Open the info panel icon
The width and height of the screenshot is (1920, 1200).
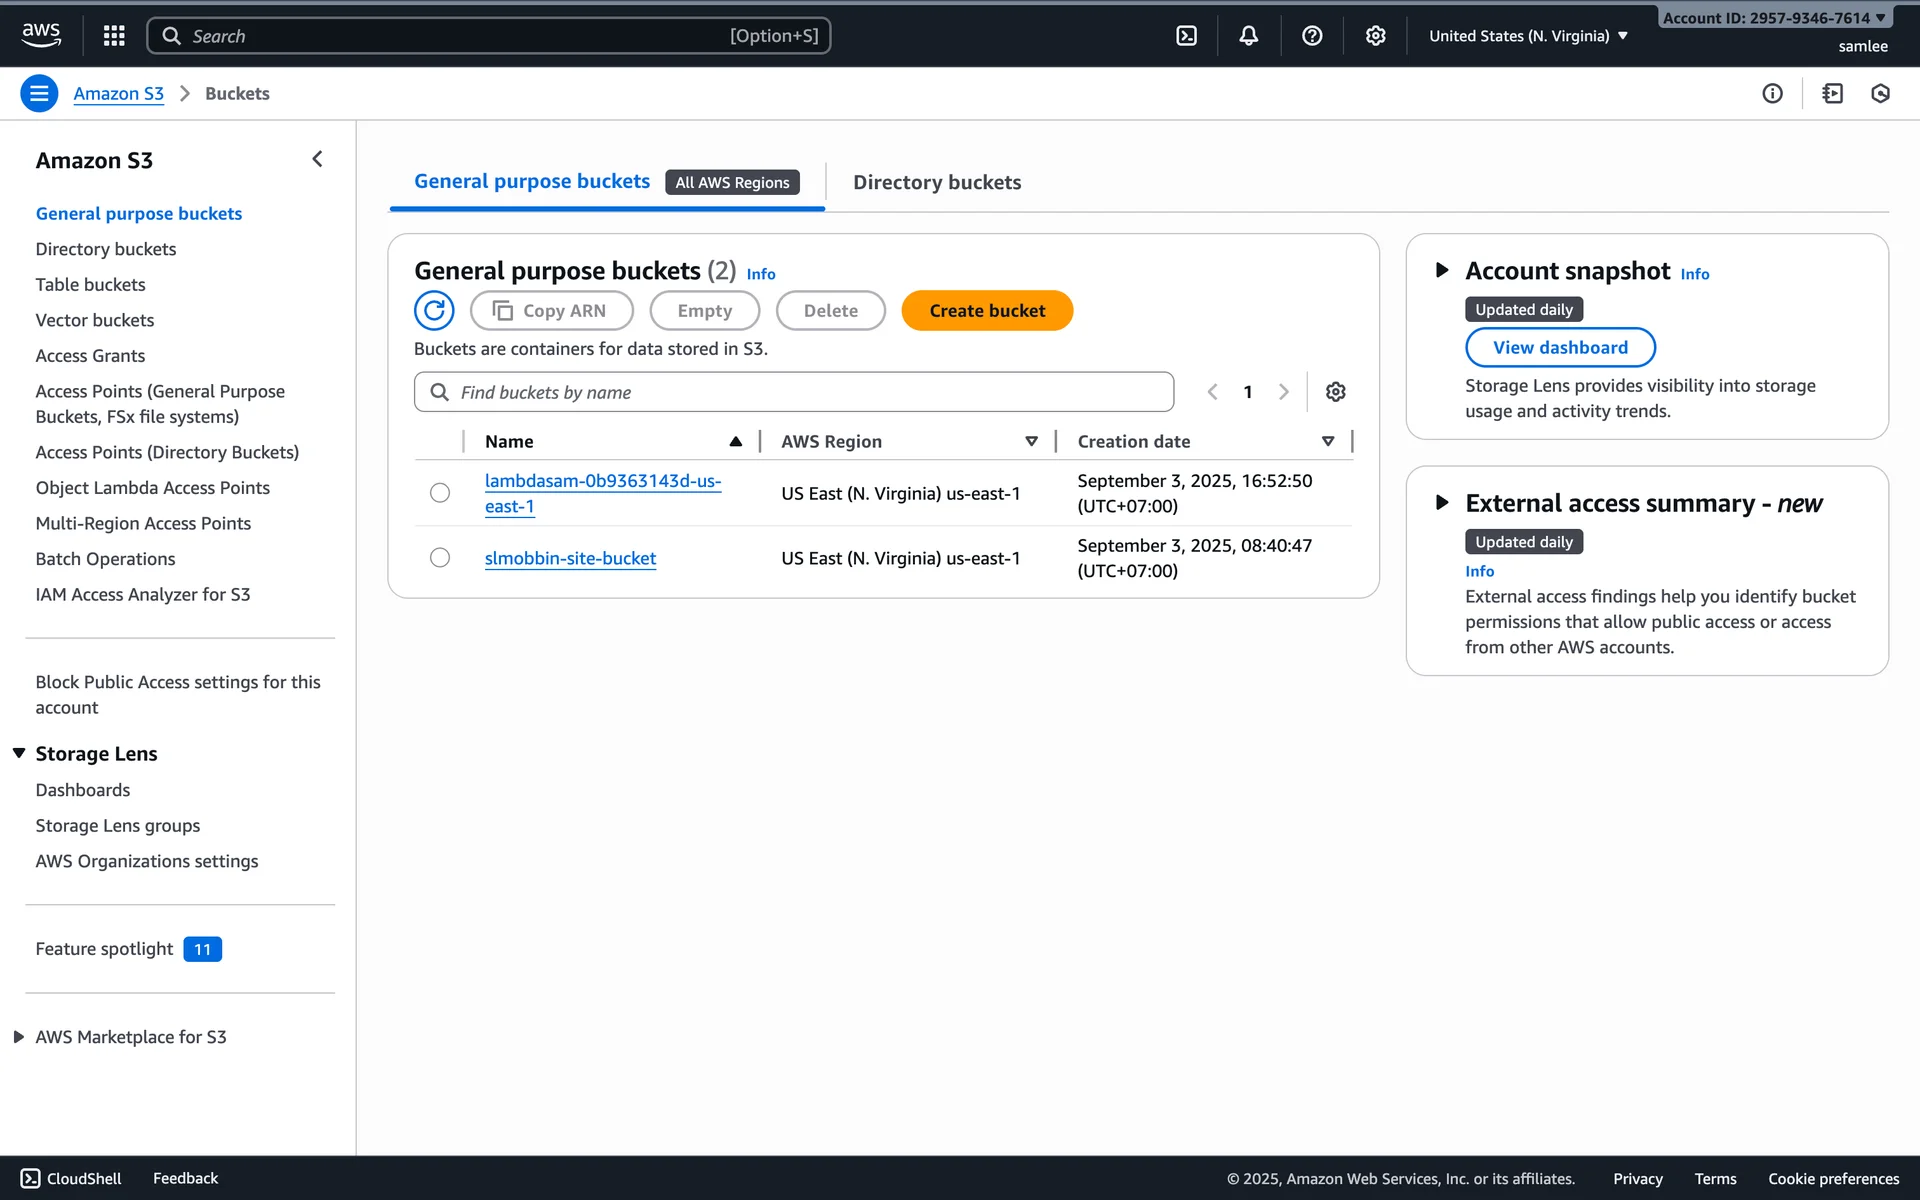pos(1772,93)
